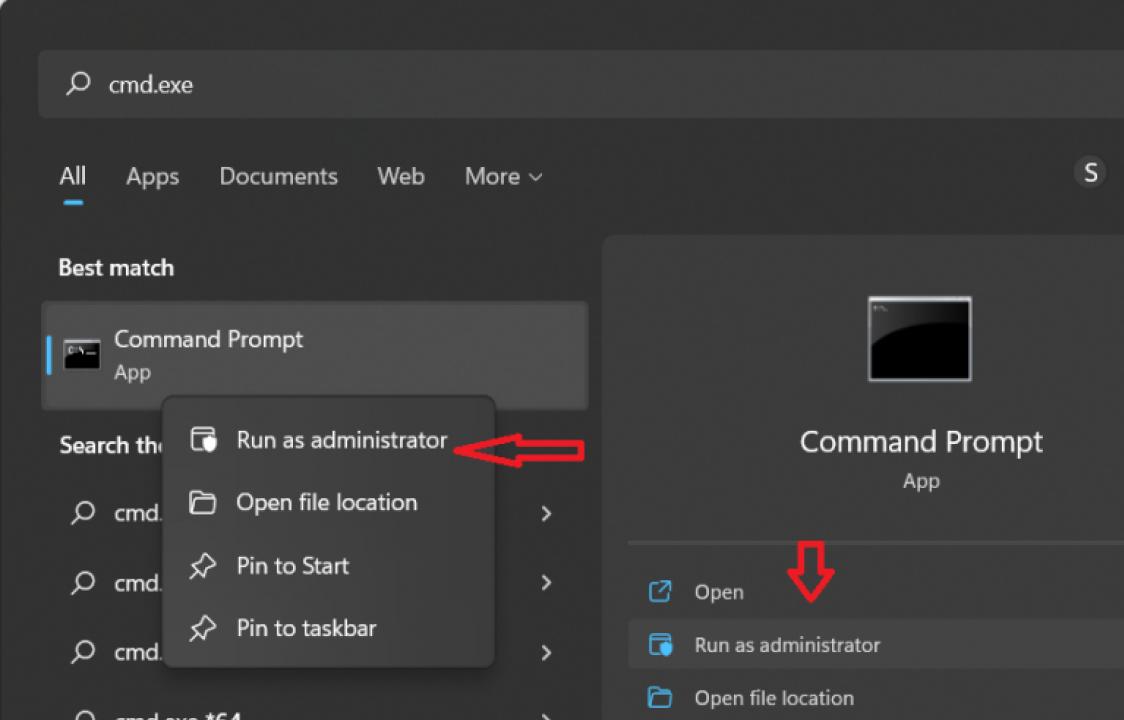Screen dimensions: 1124x720
Task: Click the search field containing cmd.exe
Action: click(x=580, y=84)
